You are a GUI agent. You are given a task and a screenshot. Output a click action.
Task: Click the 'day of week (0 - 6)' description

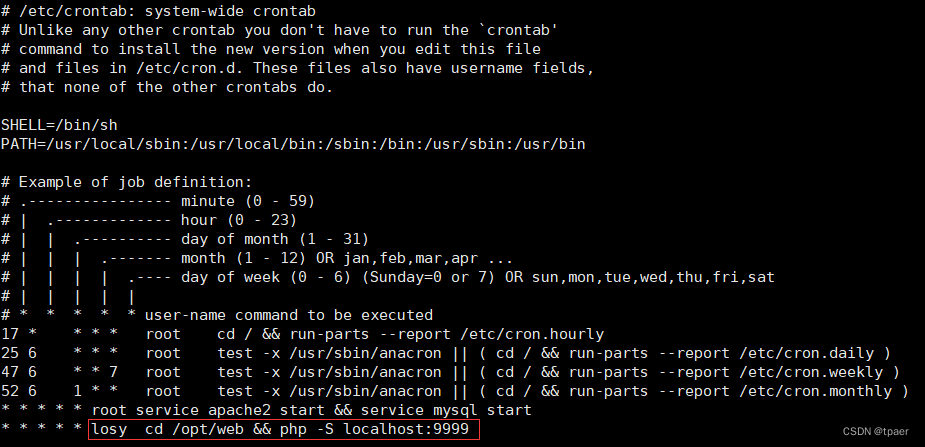pyautogui.click(x=266, y=277)
